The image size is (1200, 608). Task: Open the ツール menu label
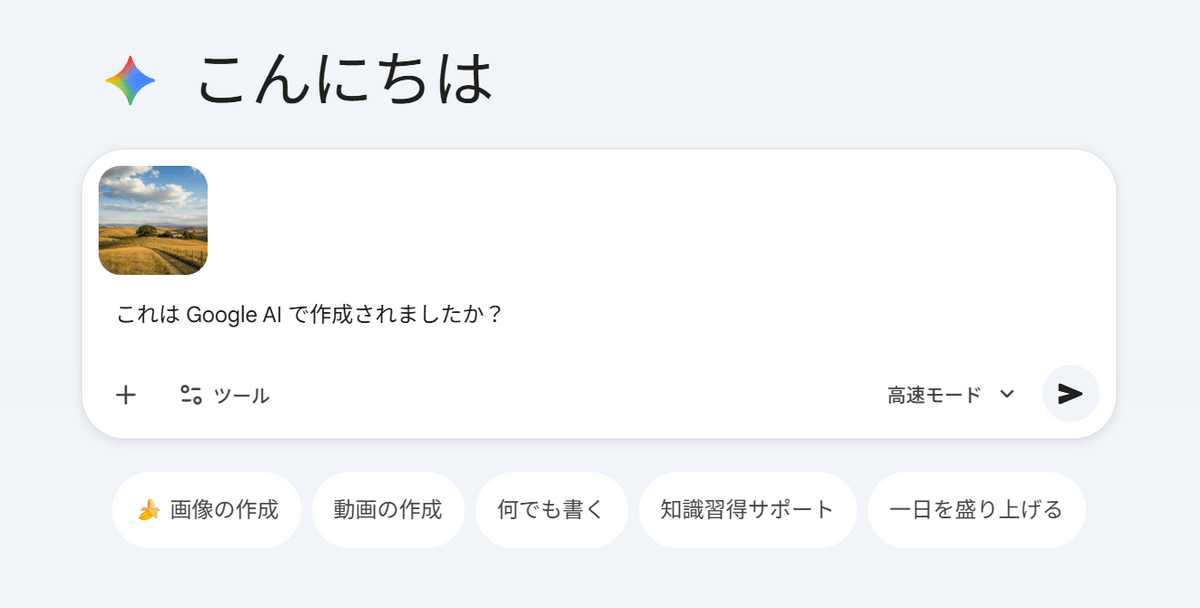point(242,396)
